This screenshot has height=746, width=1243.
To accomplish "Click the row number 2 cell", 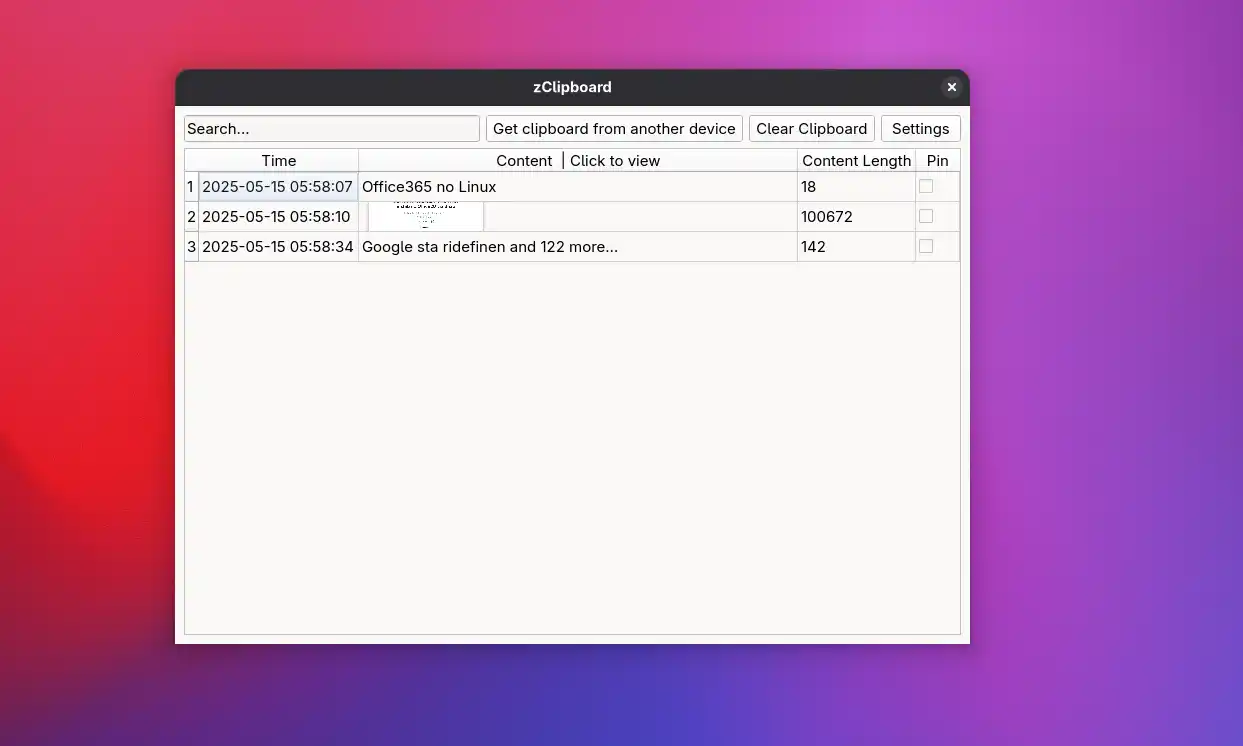I will point(190,216).
